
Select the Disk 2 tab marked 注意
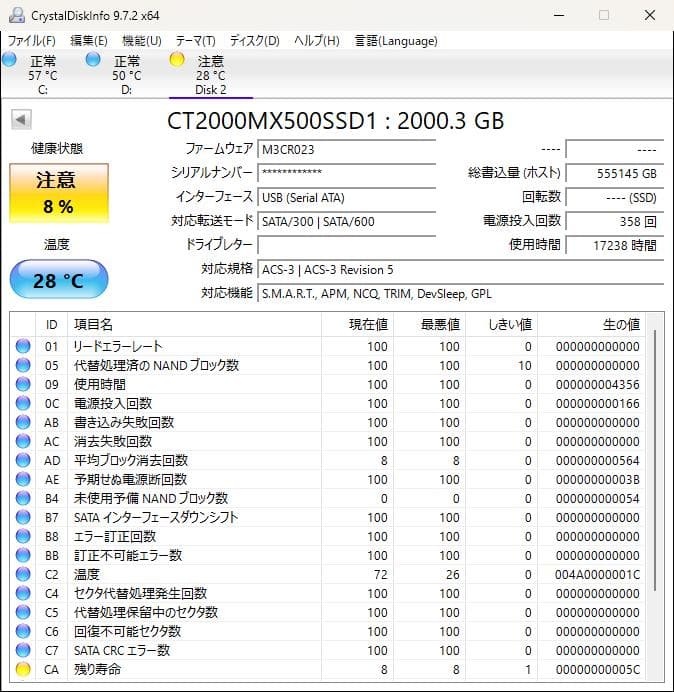(x=211, y=74)
